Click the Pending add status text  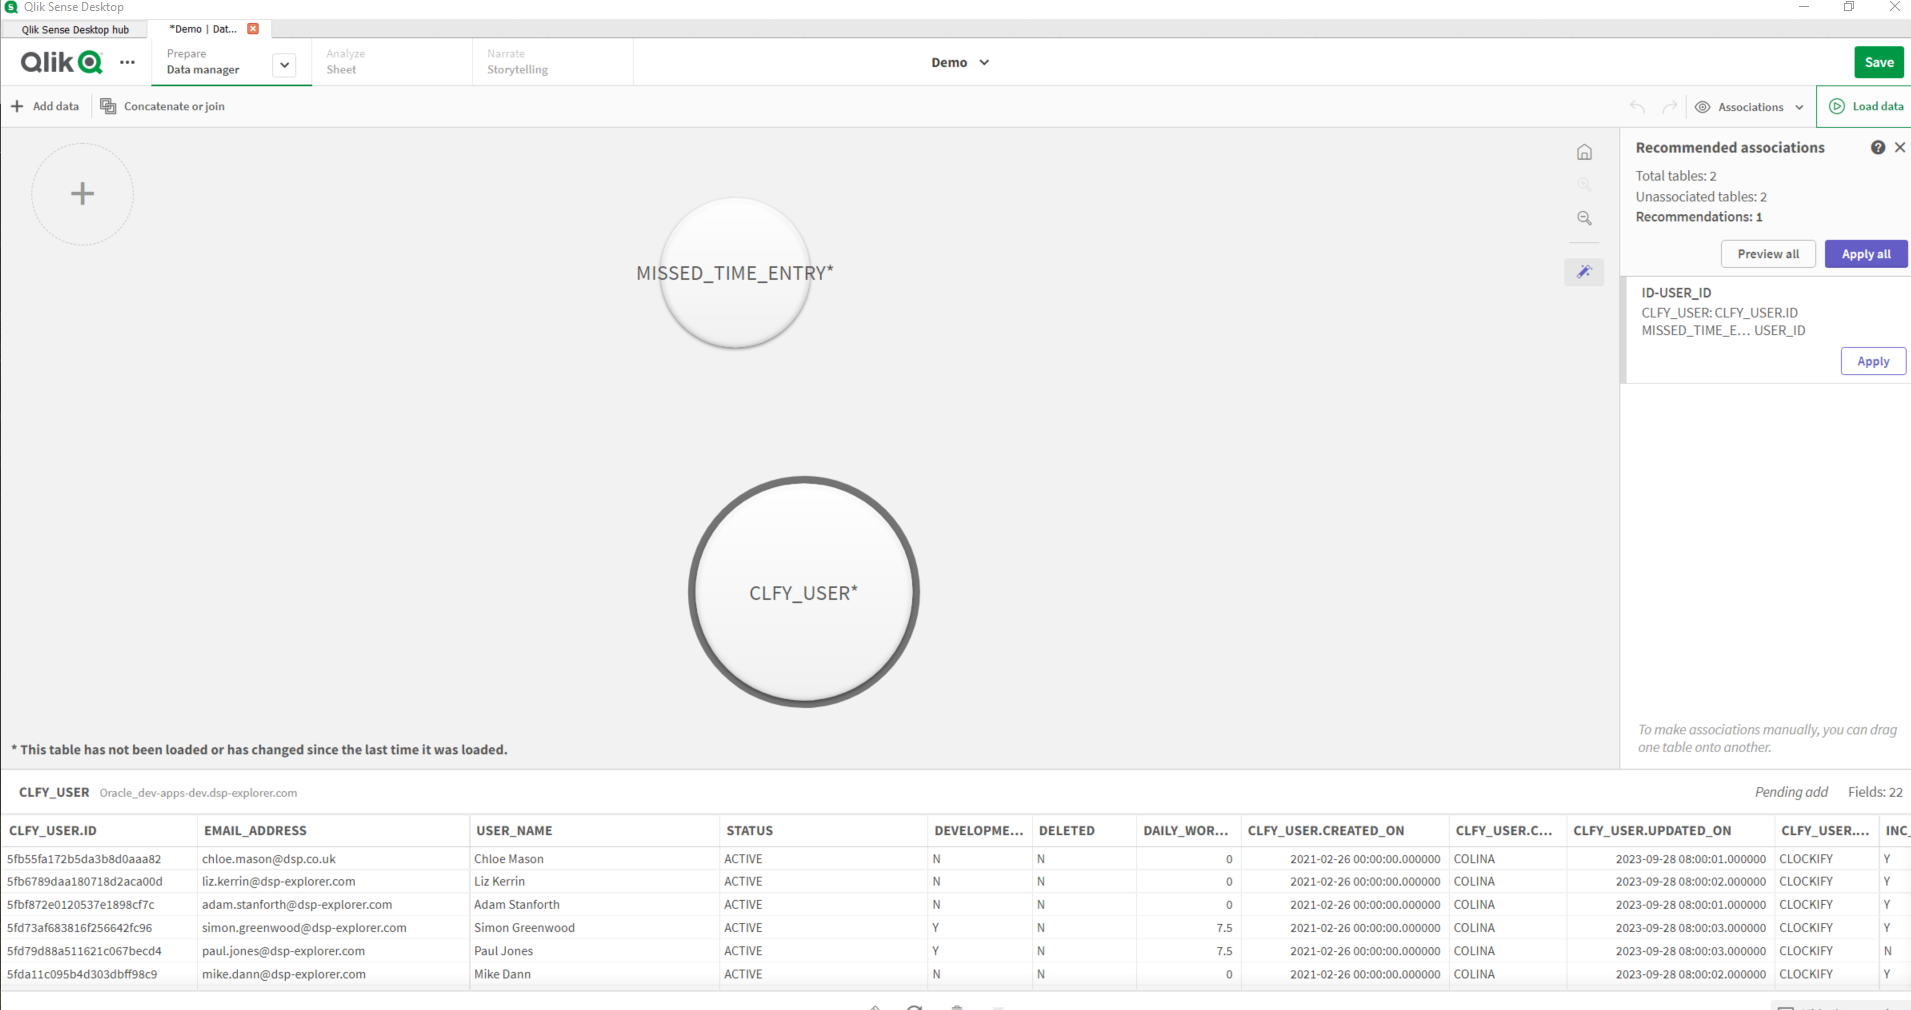pos(1791,792)
